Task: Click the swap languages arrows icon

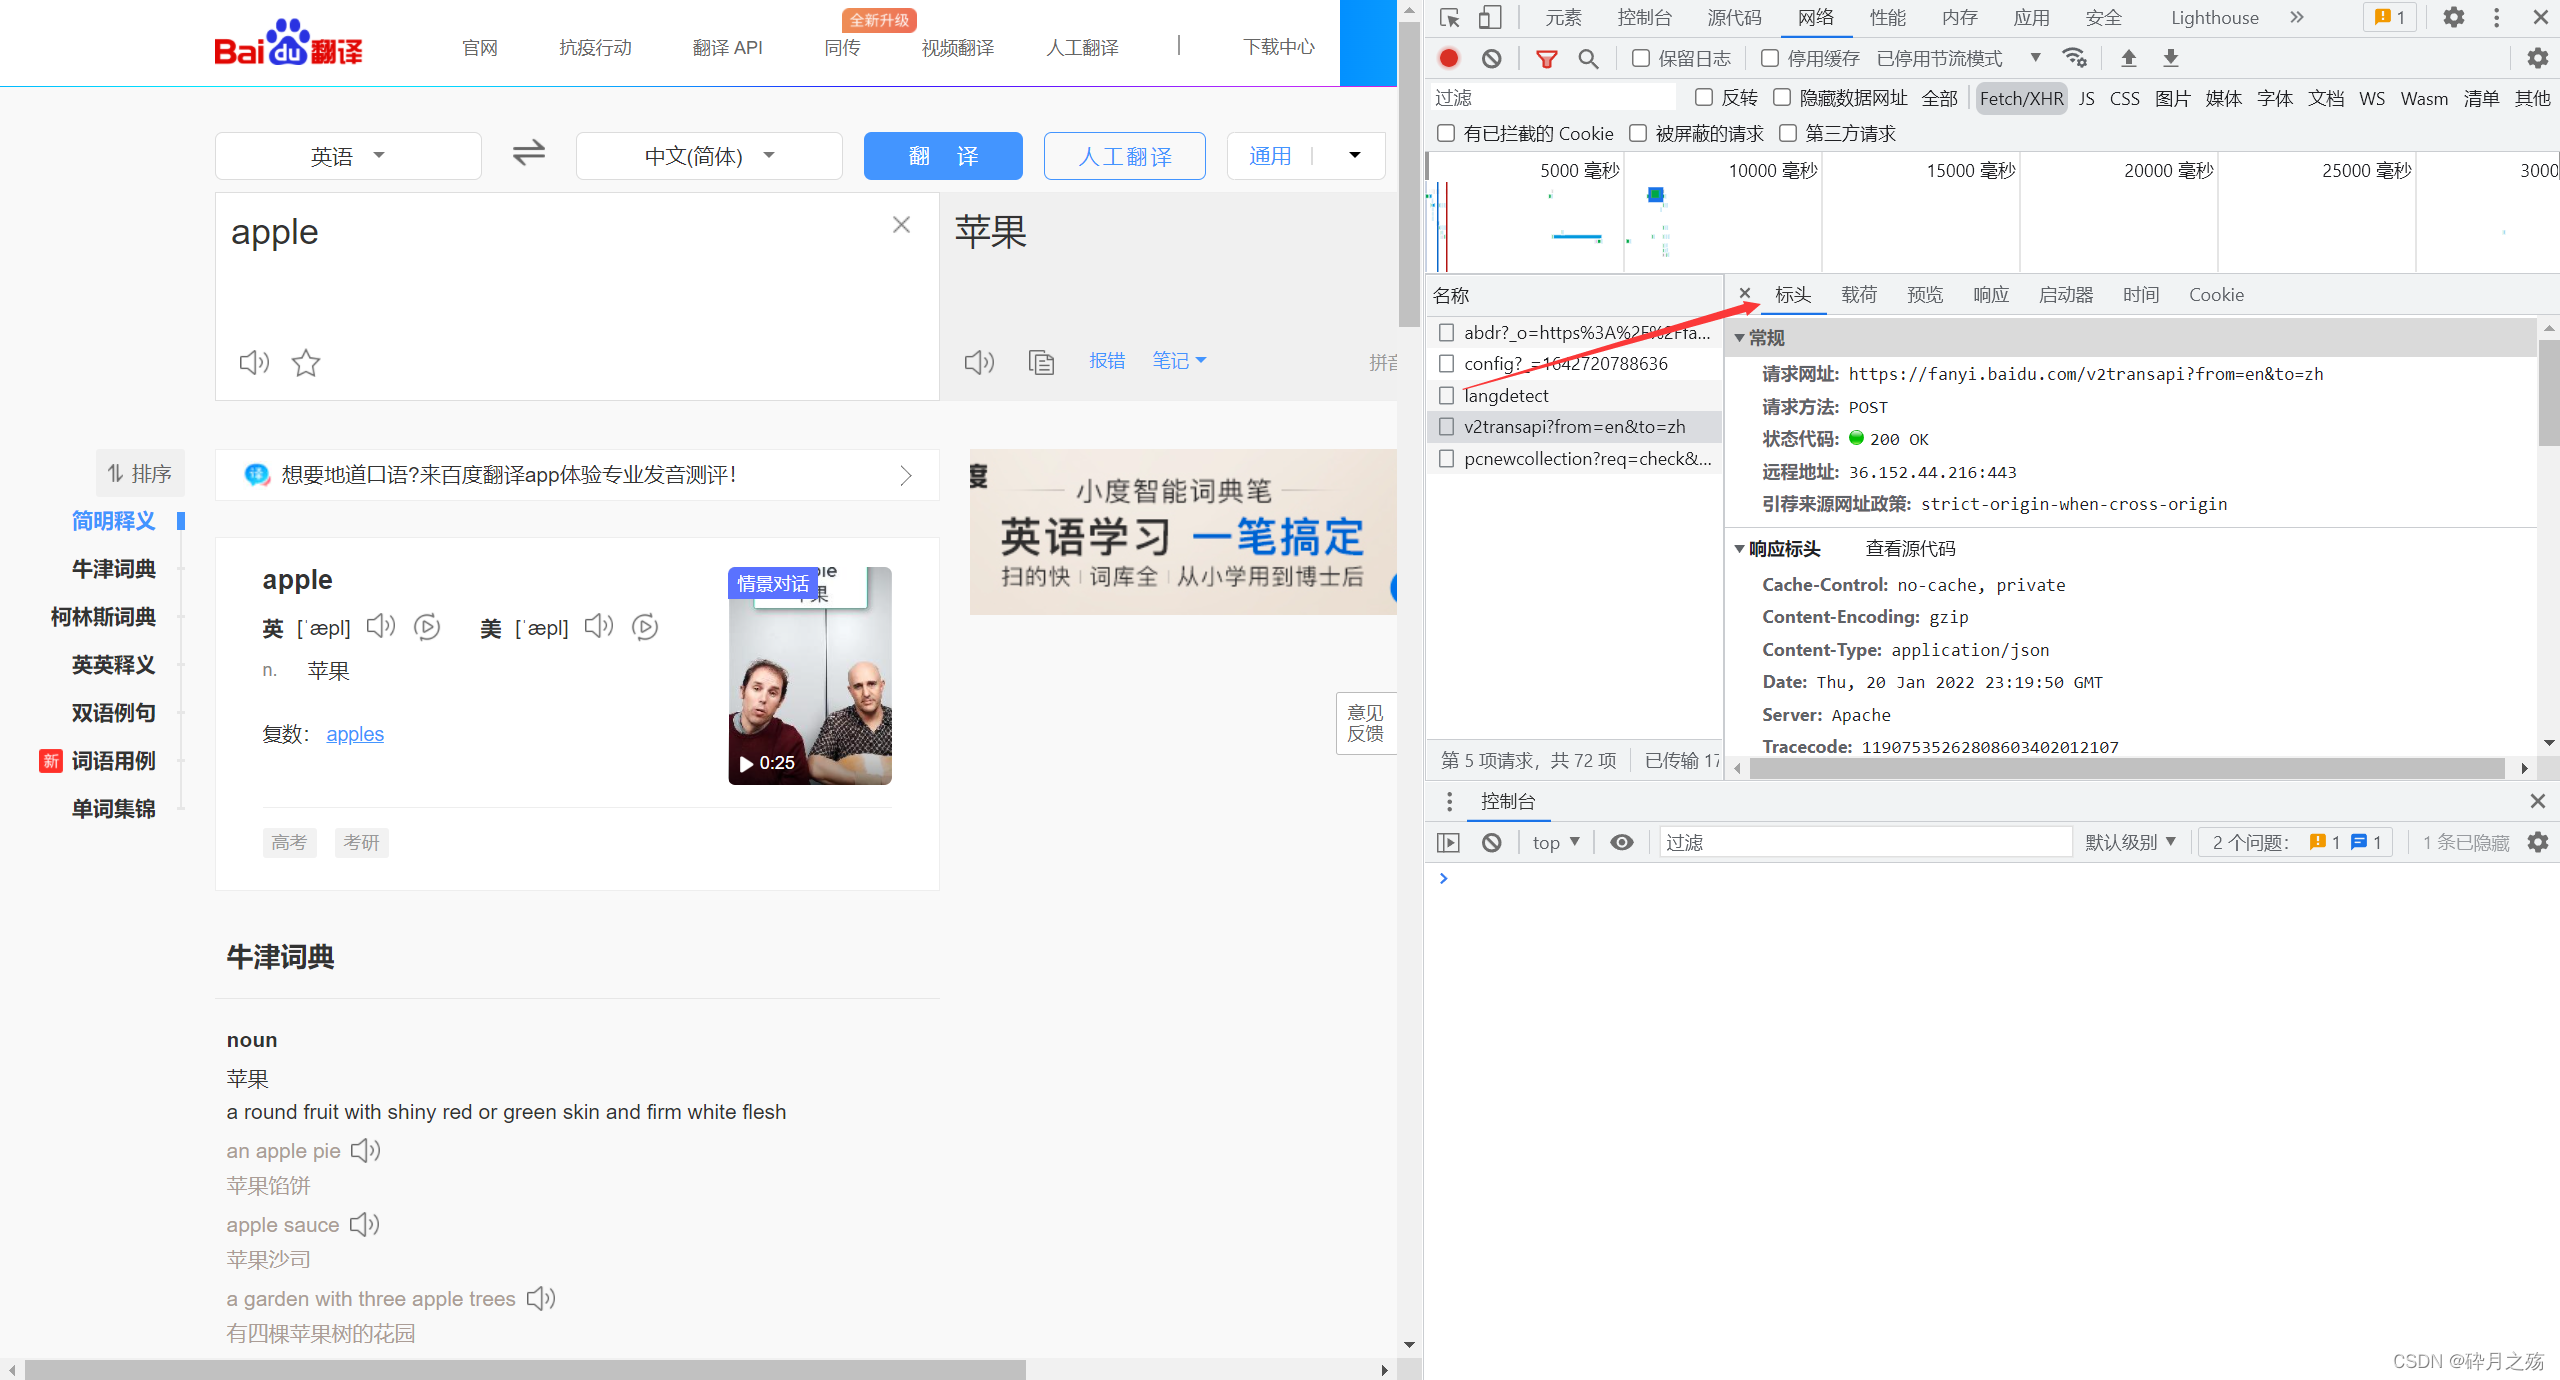Action: (x=528, y=154)
